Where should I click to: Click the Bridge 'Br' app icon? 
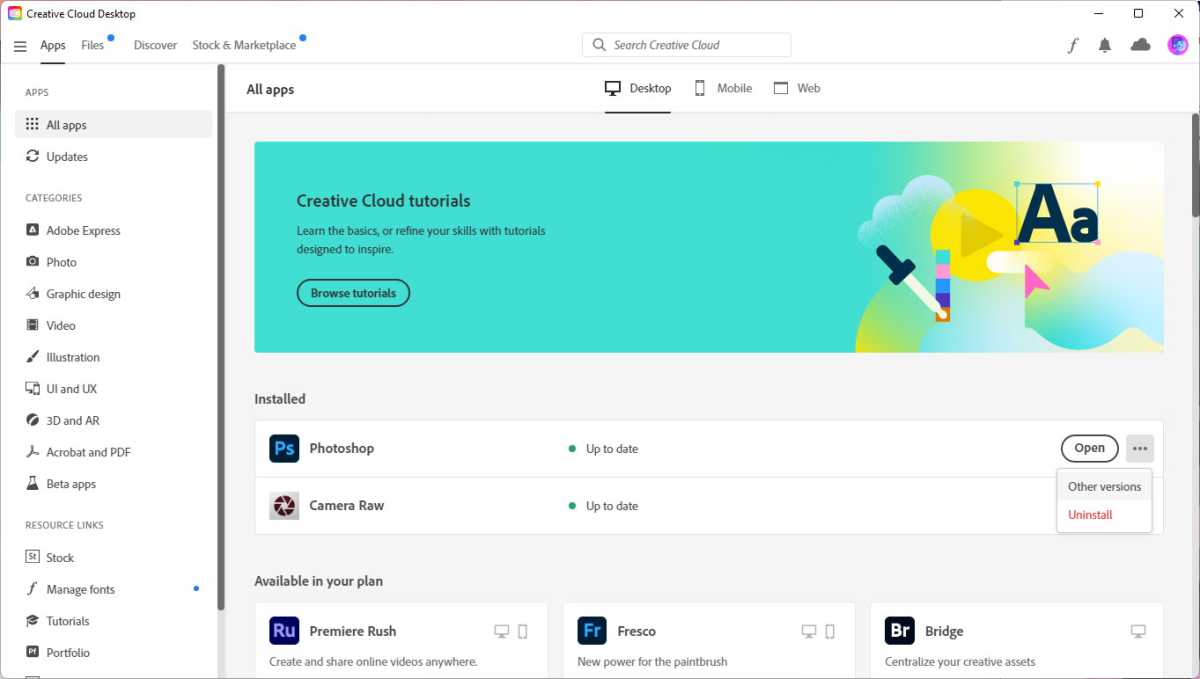click(x=900, y=631)
